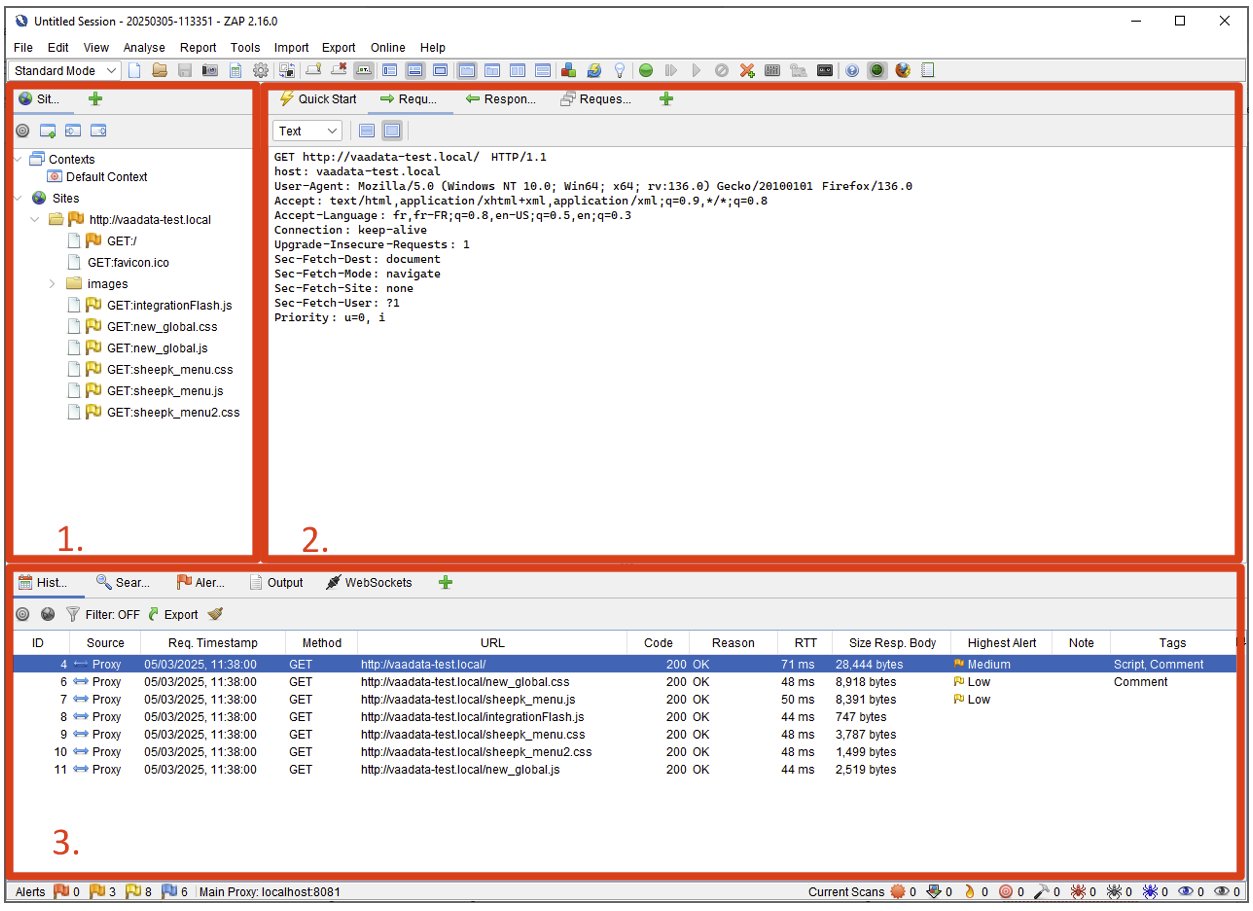Open the add custom breakpoint red X icon
1253x911 pixels.
747,71
